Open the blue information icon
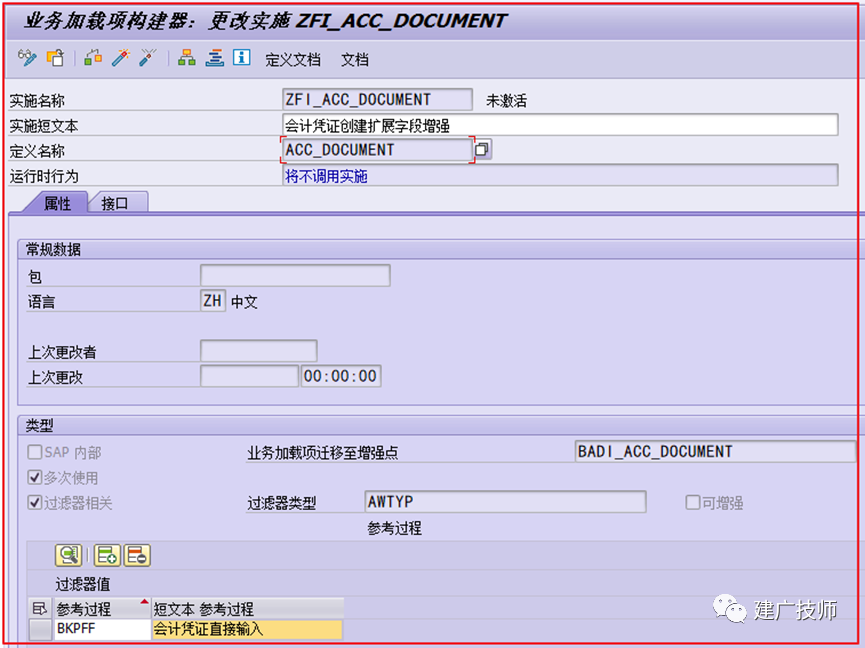The height and width of the screenshot is (648, 865). (242, 57)
